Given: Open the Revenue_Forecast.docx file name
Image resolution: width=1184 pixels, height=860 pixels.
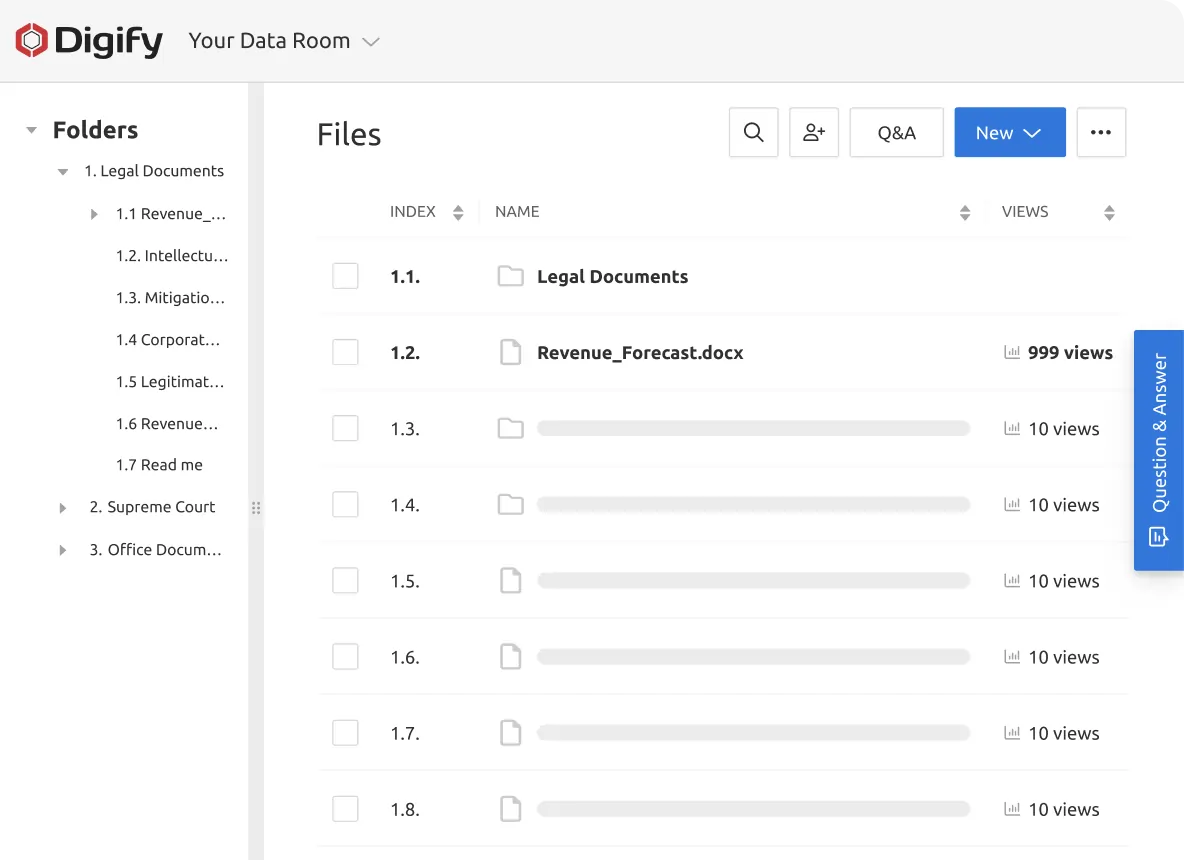Looking at the screenshot, I should (x=640, y=353).
